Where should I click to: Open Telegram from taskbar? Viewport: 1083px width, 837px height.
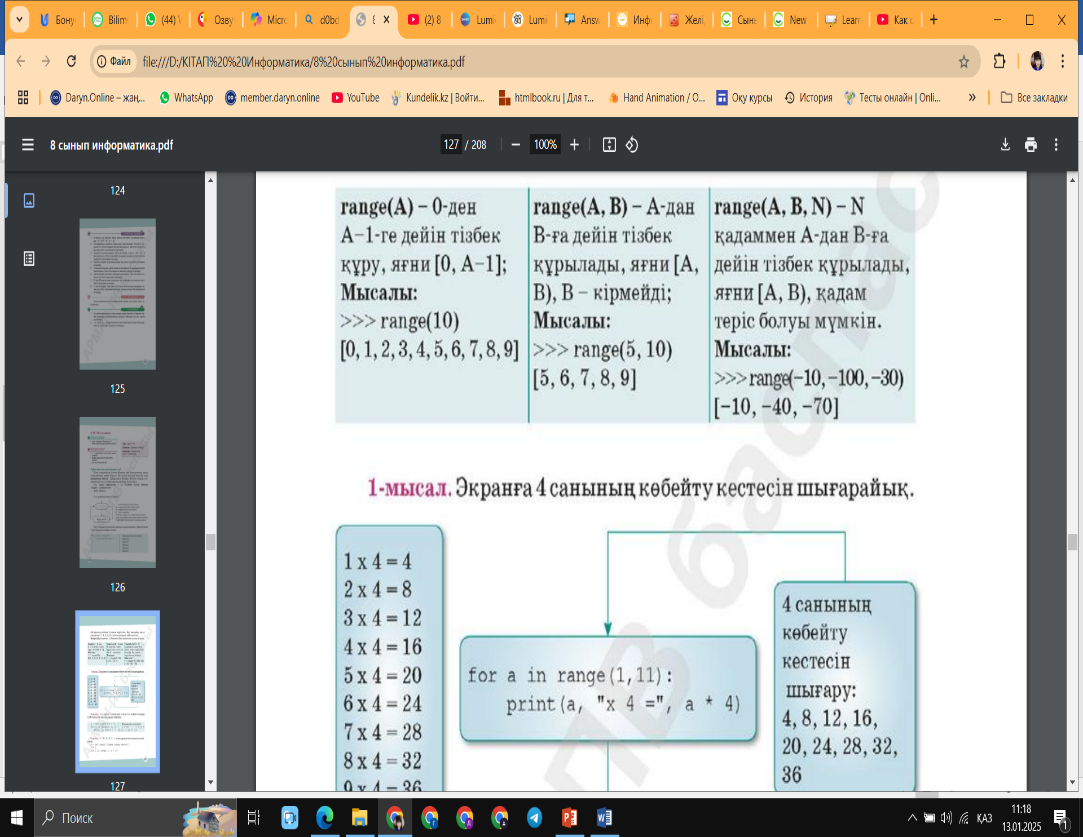click(x=535, y=818)
